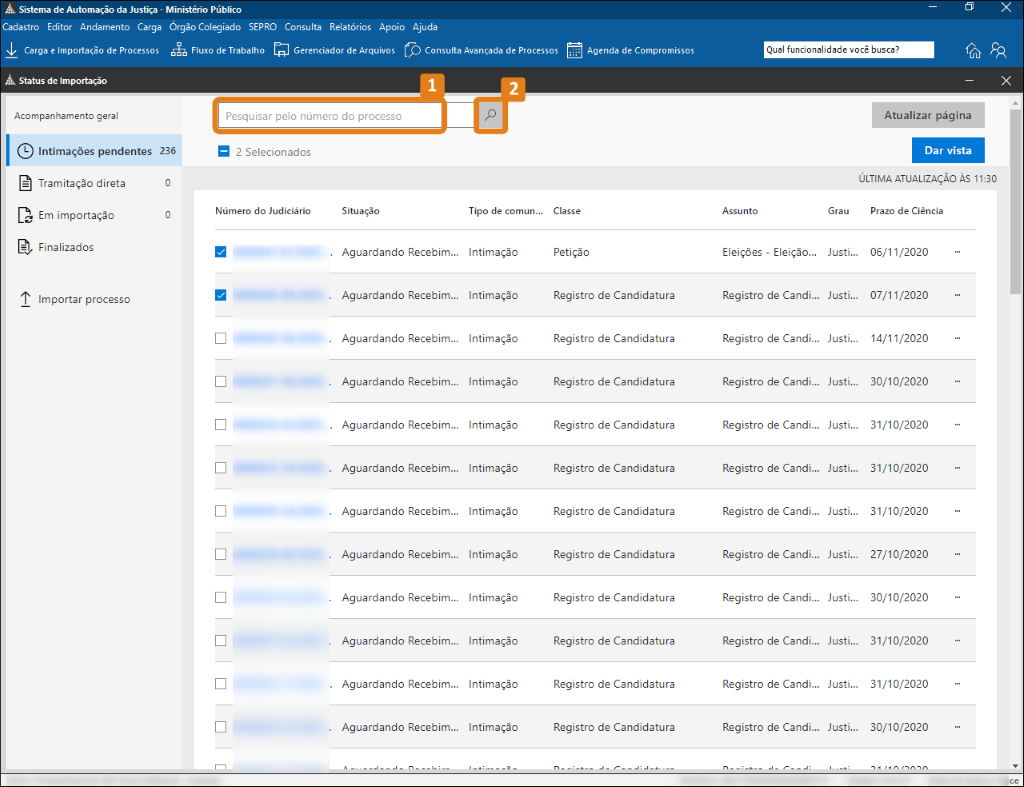Screen dimensions: 1024x787
Task: Open the Andamento menu
Action: pyautogui.click(x=104, y=27)
